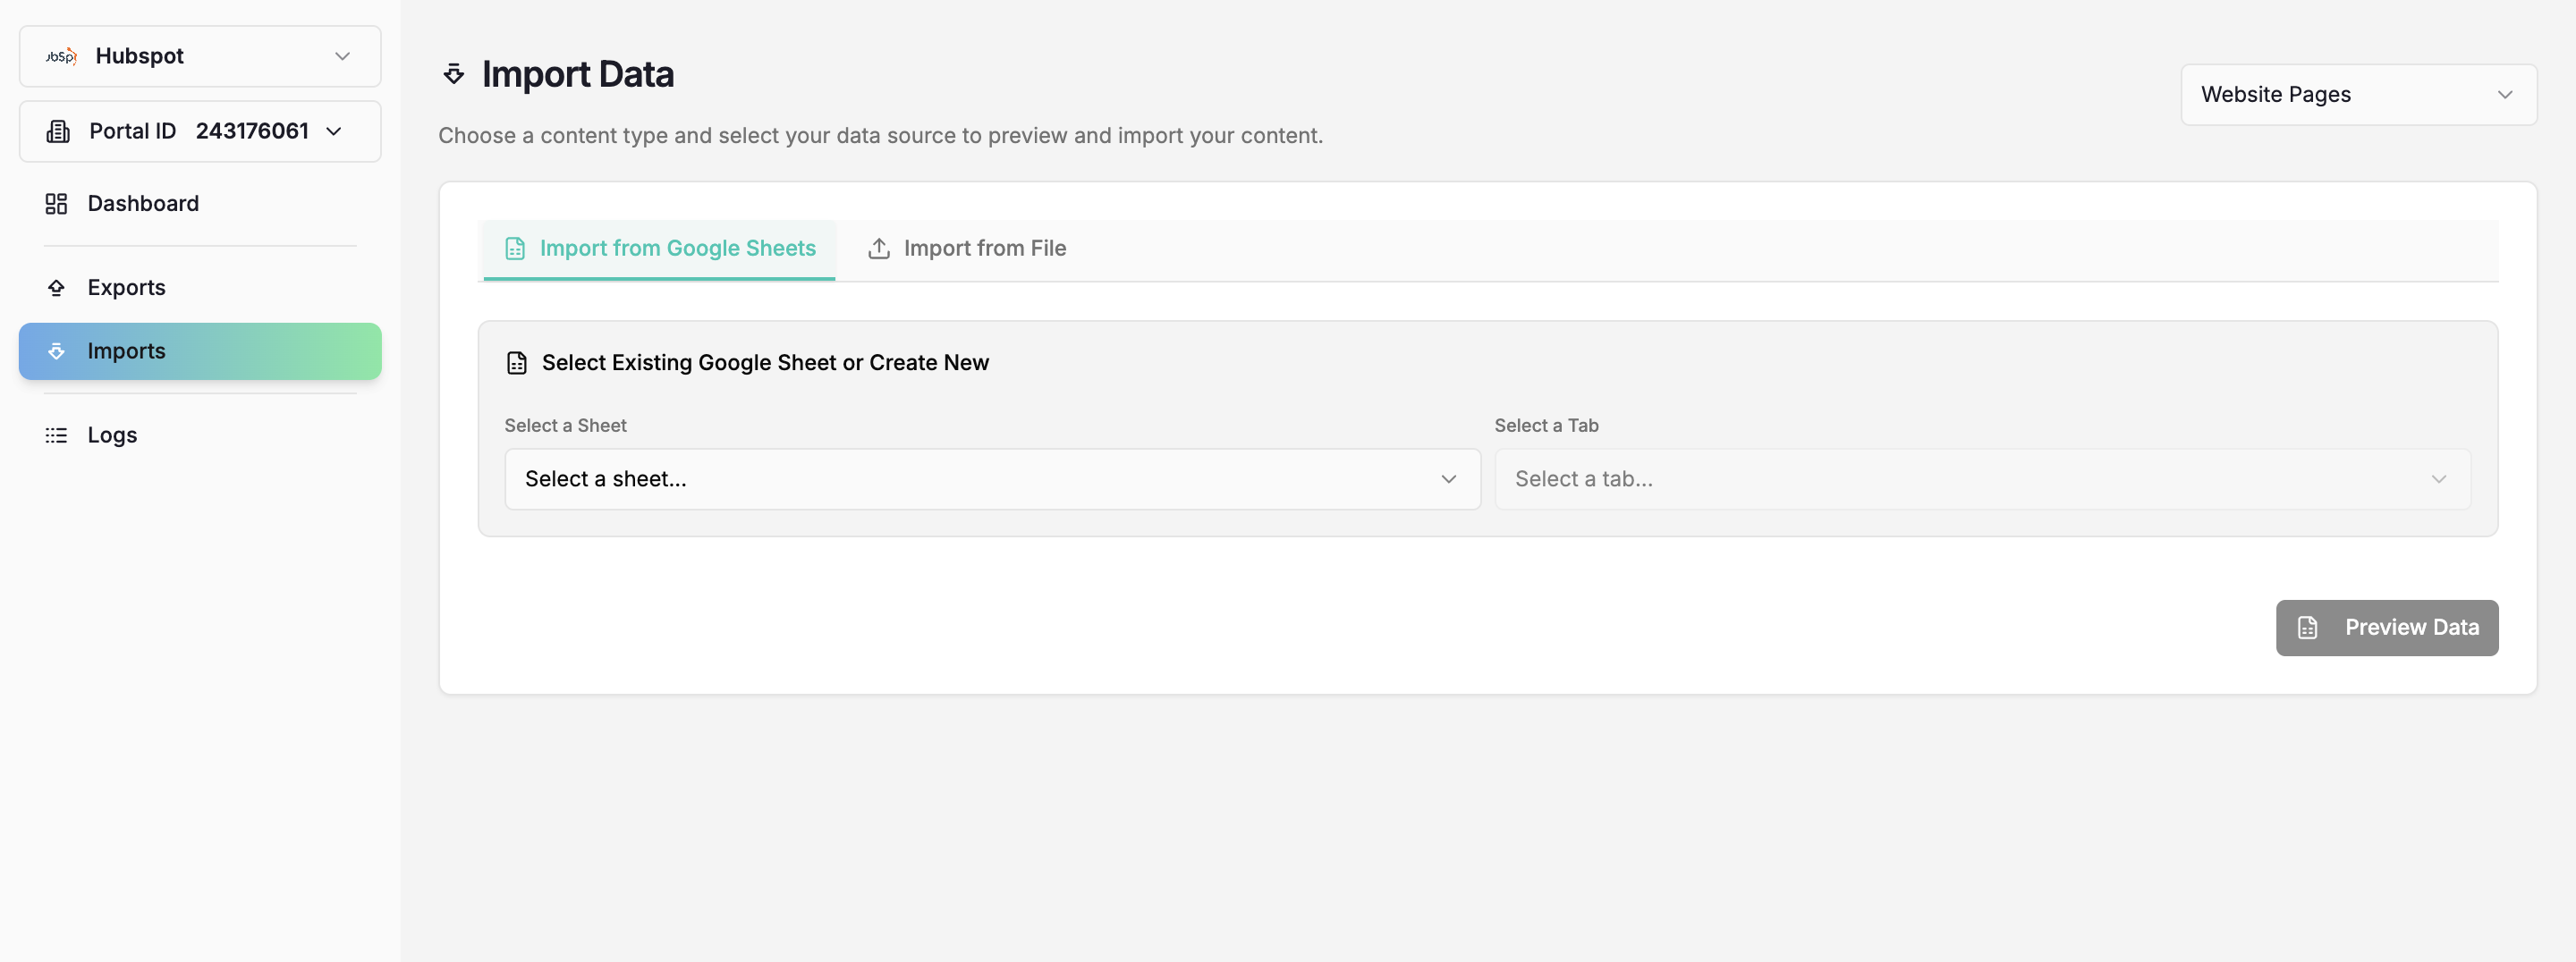Click the Logs list icon
Viewport: 2576px width, 962px height.
pyautogui.click(x=56, y=435)
